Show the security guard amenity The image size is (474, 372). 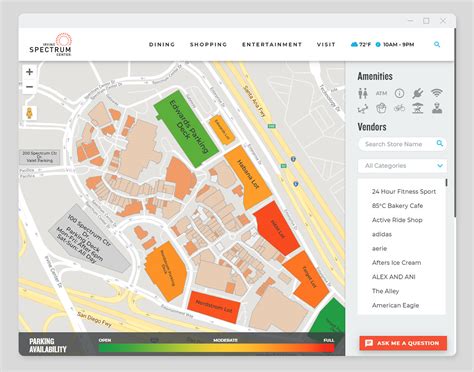point(437,108)
